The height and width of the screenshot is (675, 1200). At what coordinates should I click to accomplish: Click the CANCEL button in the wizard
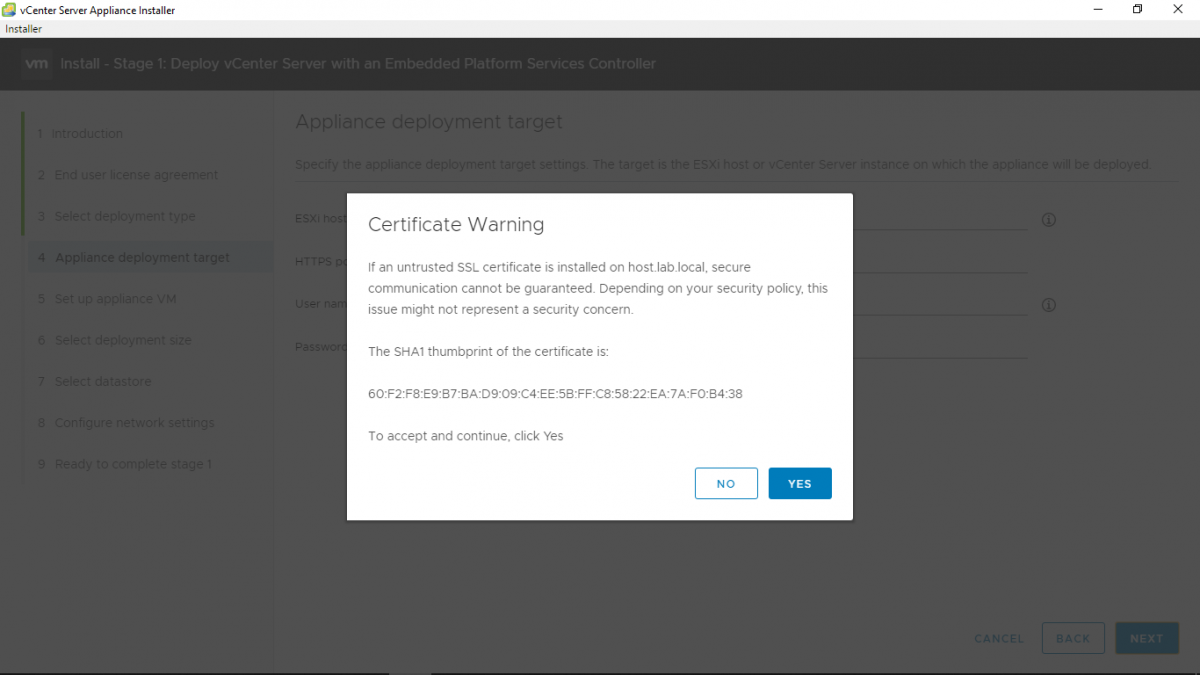point(999,638)
